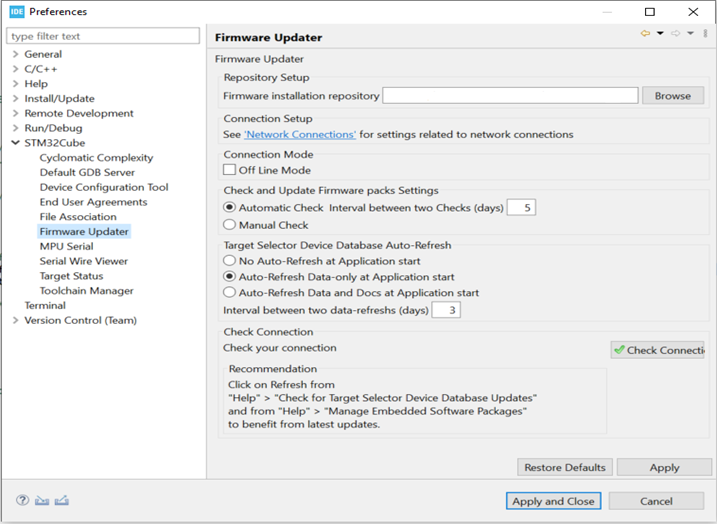The image size is (717, 524).
Task: Expand the C/C++ preferences node
Action: (15, 69)
